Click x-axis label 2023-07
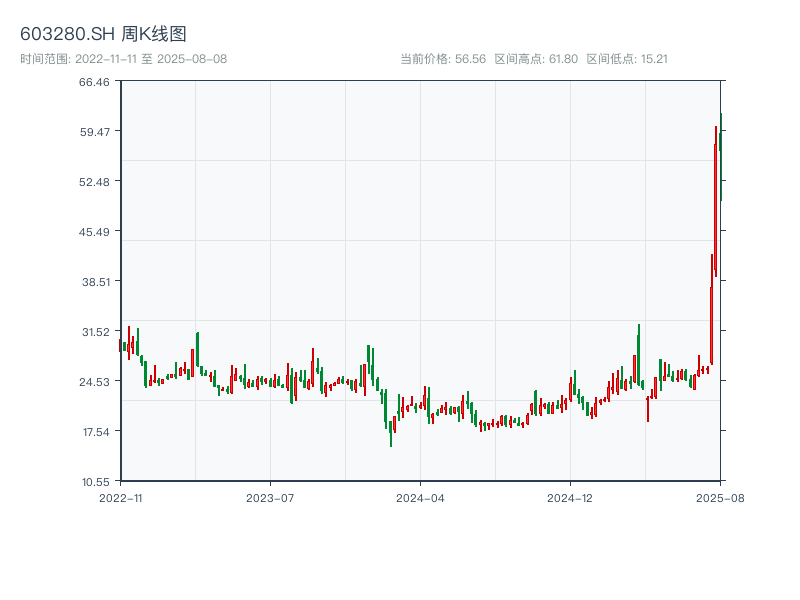The height and width of the screenshot is (600, 800). tap(270, 498)
